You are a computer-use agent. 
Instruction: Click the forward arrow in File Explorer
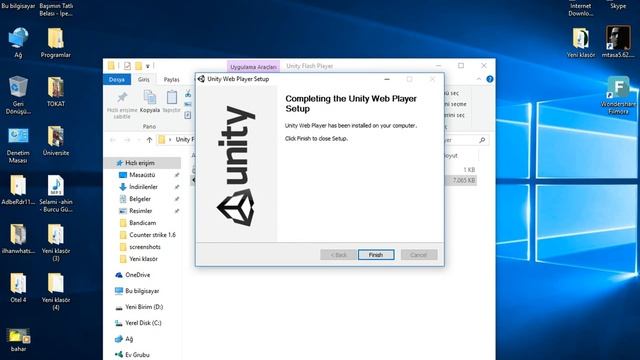pyautogui.click(x=127, y=140)
